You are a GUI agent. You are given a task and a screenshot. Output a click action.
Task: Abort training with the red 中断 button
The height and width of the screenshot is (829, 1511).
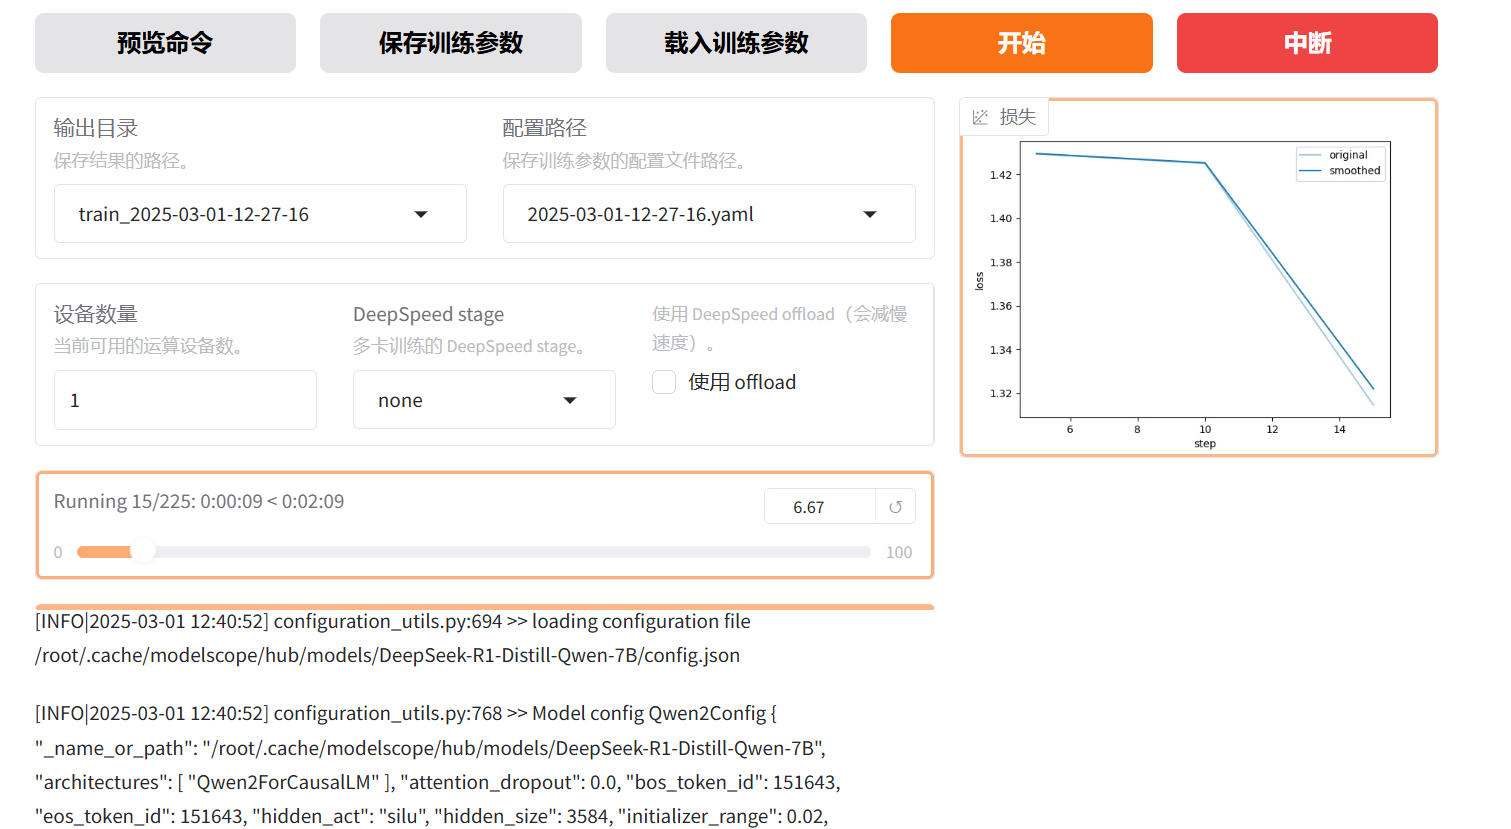click(1306, 43)
